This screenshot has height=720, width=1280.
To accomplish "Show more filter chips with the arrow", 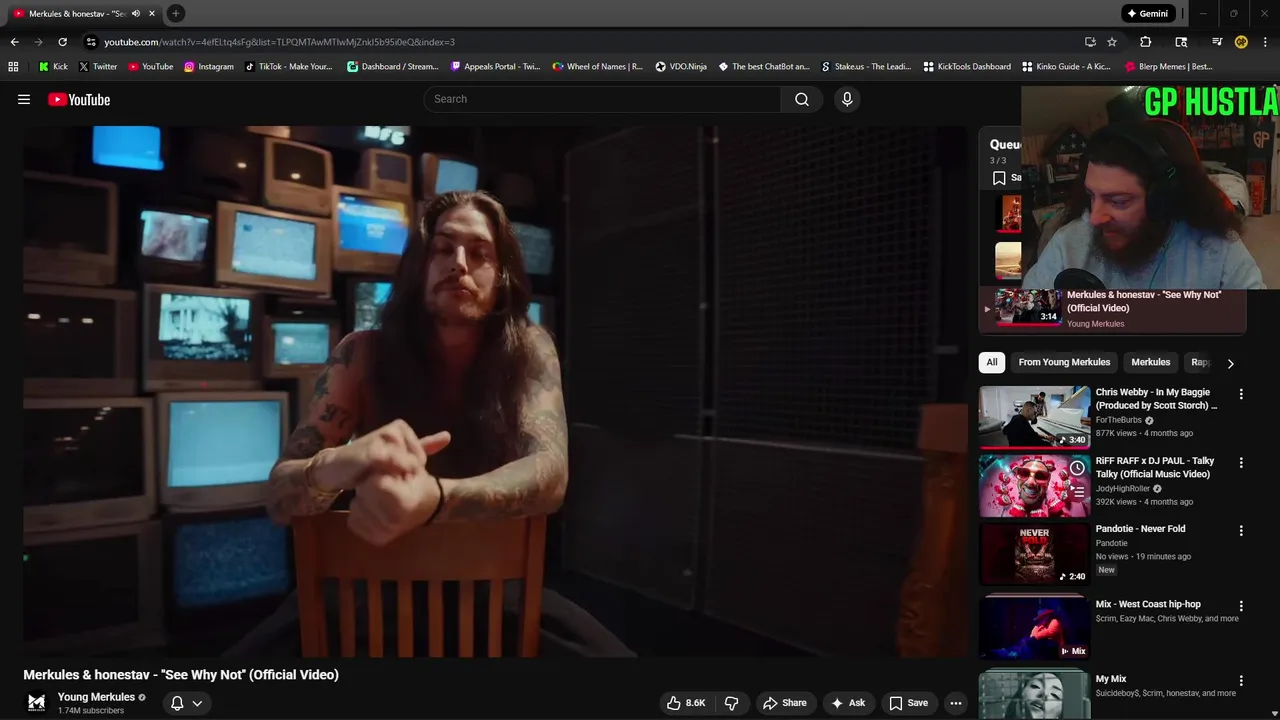I will tap(1230, 363).
